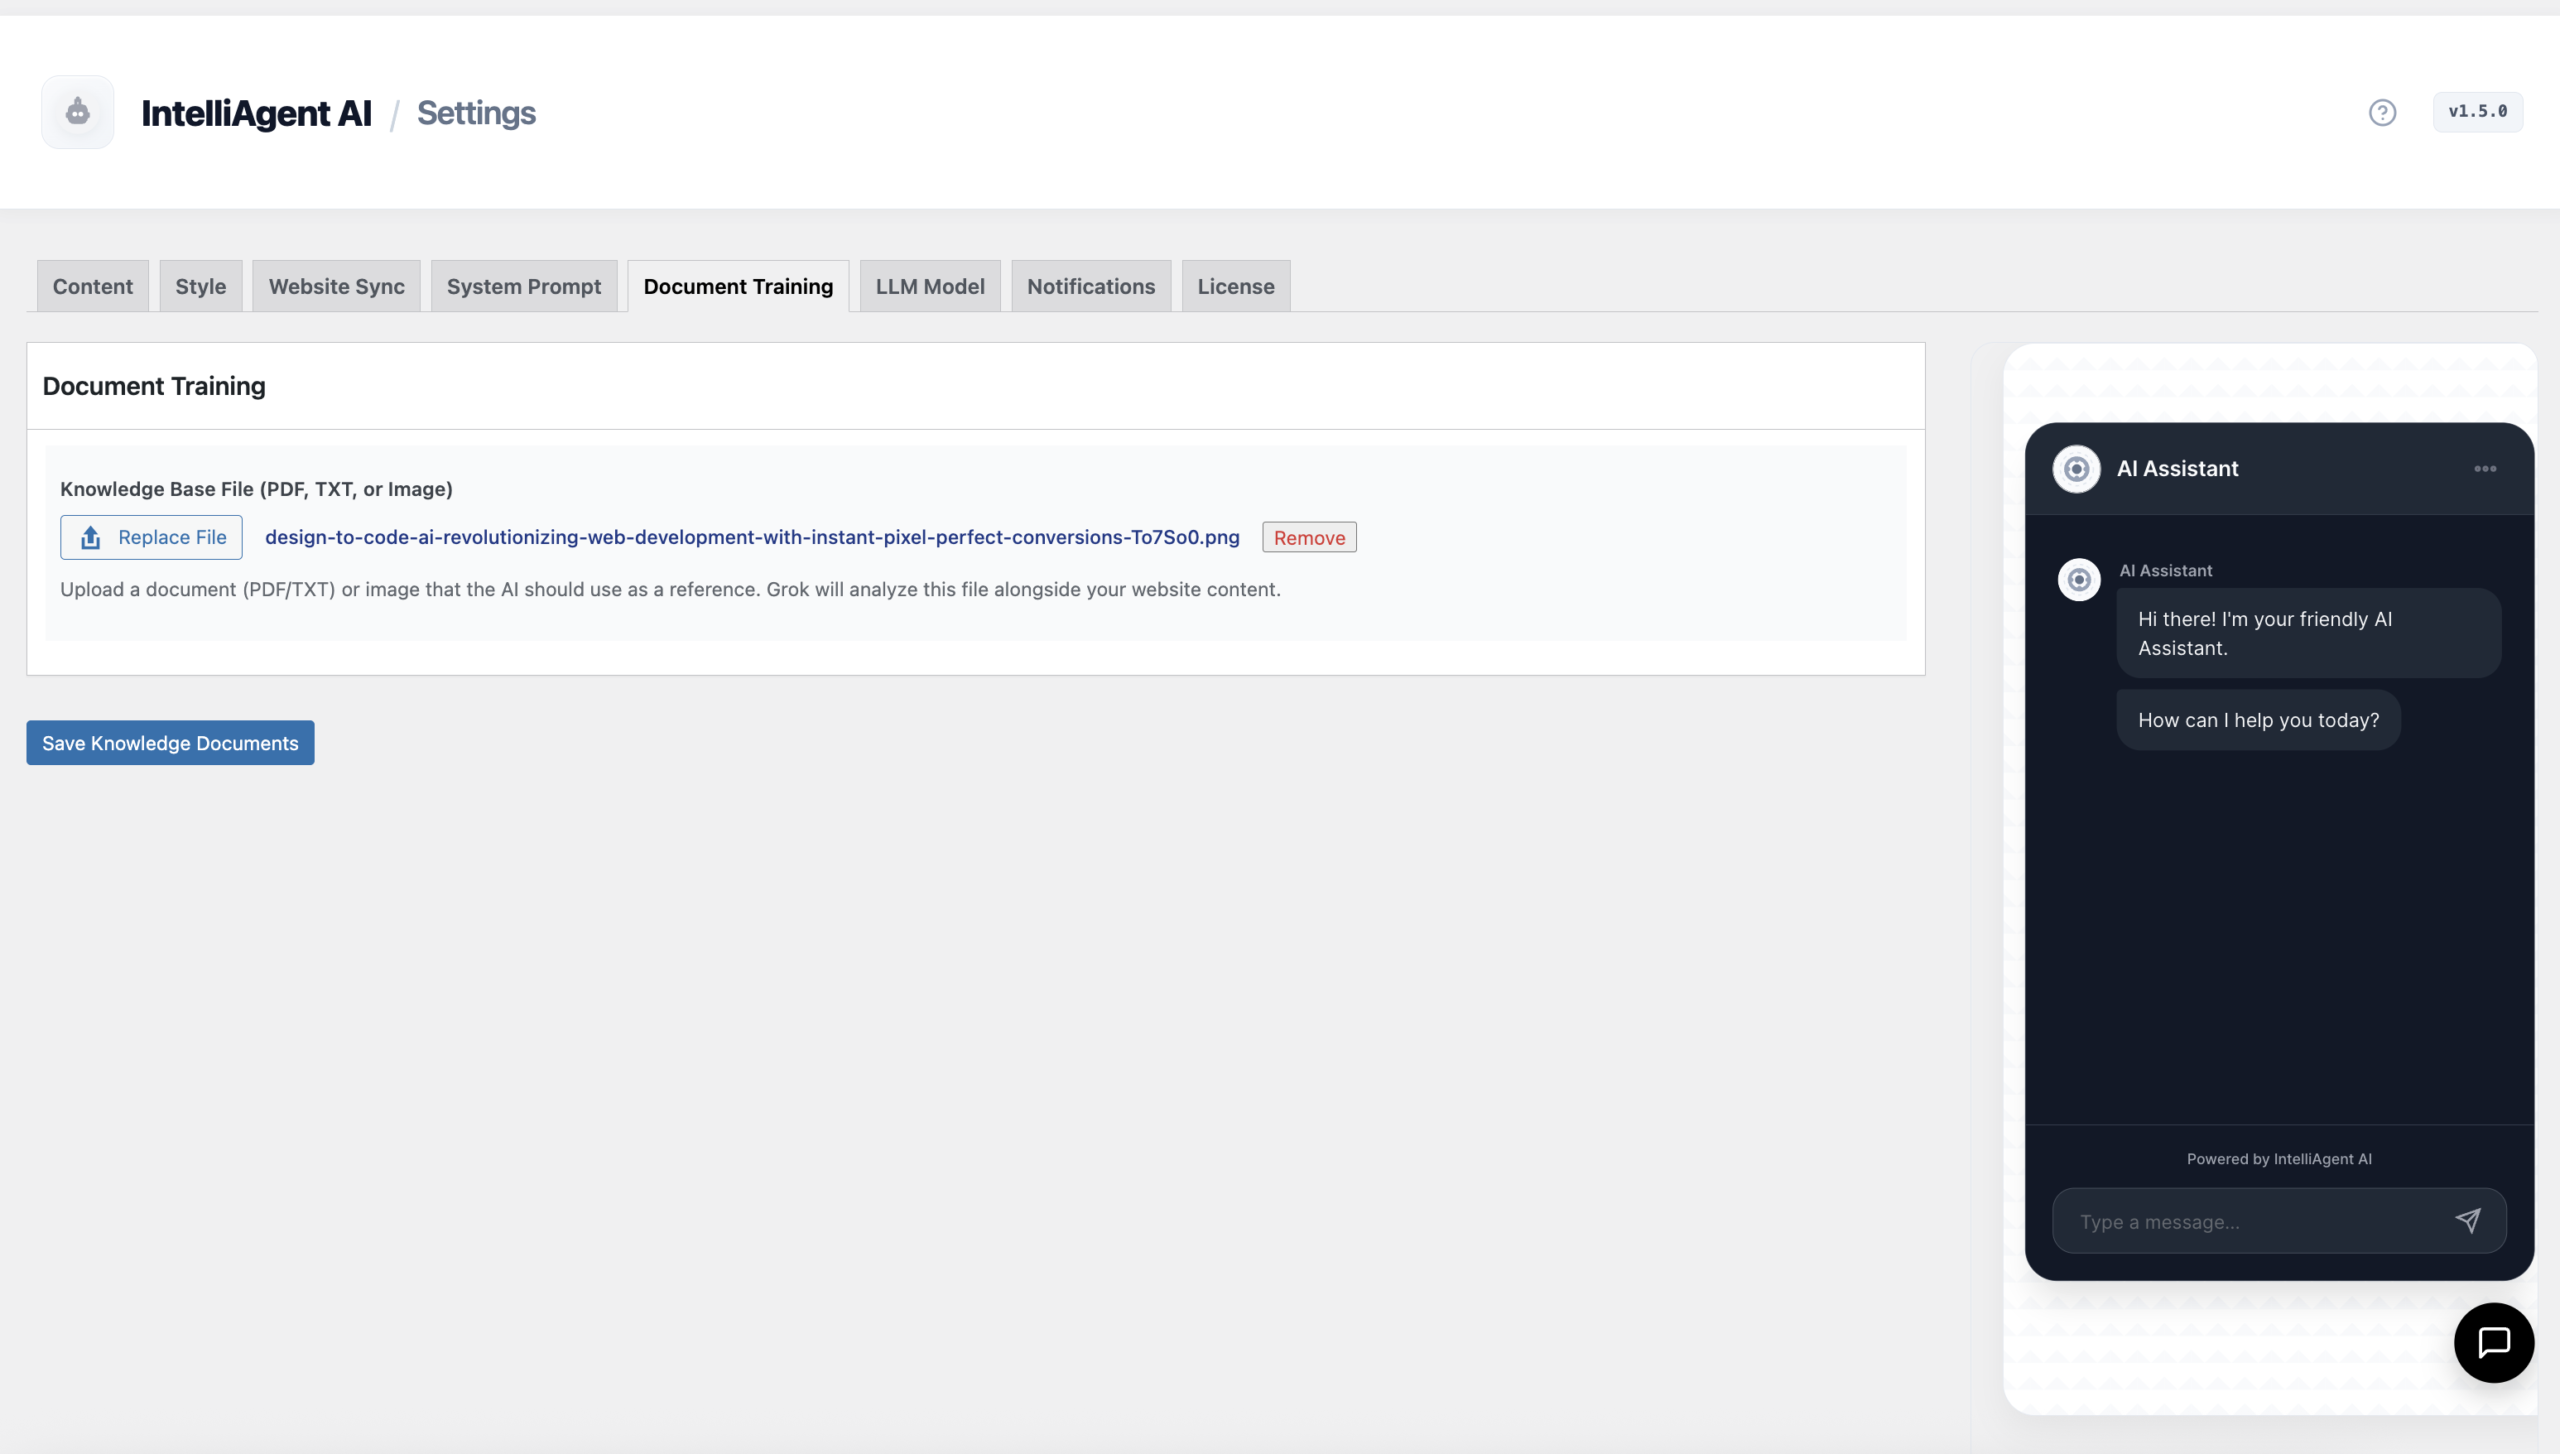
Task: Click the floating chat bubble launcher
Action: click(x=2493, y=1342)
